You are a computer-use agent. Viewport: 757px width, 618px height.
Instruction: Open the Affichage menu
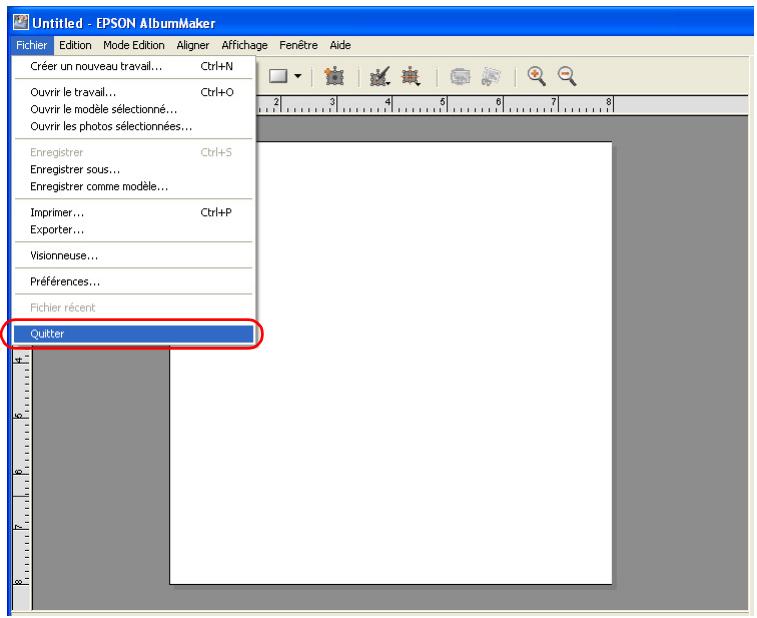click(x=244, y=45)
